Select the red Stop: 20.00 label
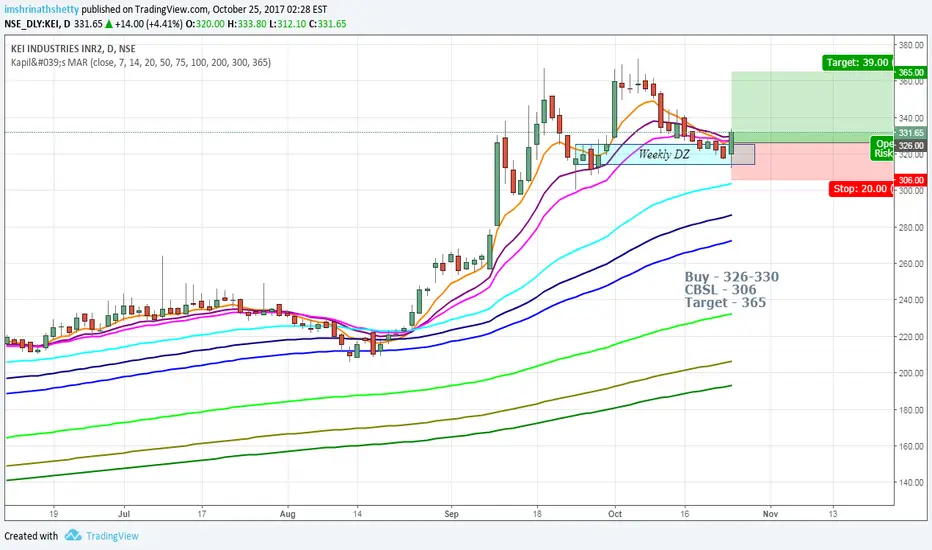The width and height of the screenshot is (932, 550). pos(860,189)
